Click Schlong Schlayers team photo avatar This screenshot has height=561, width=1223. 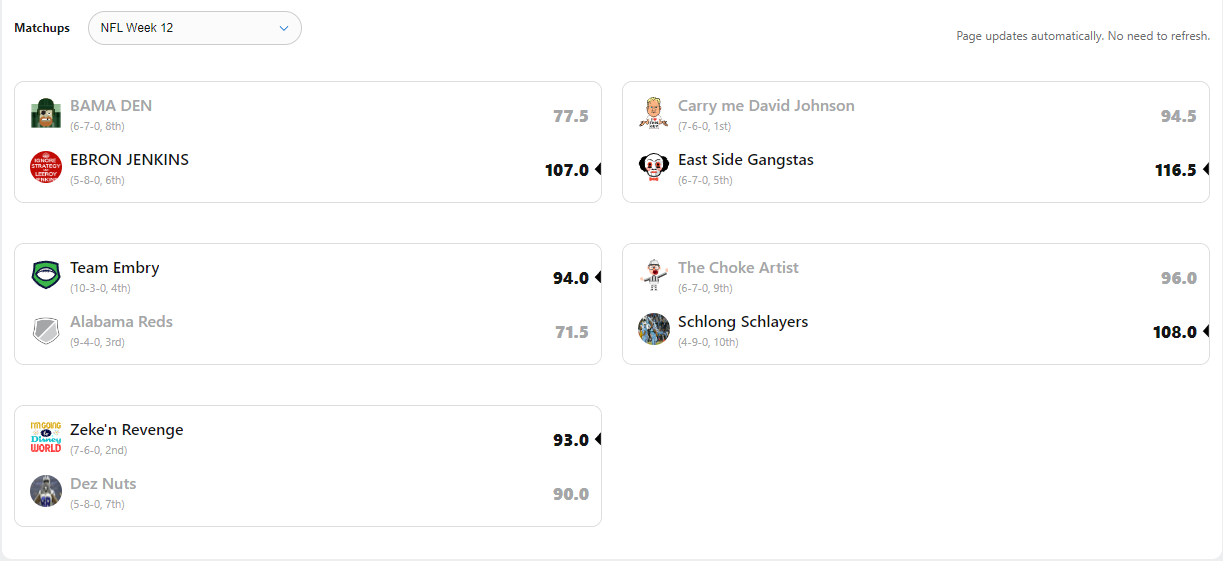tap(654, 329)
